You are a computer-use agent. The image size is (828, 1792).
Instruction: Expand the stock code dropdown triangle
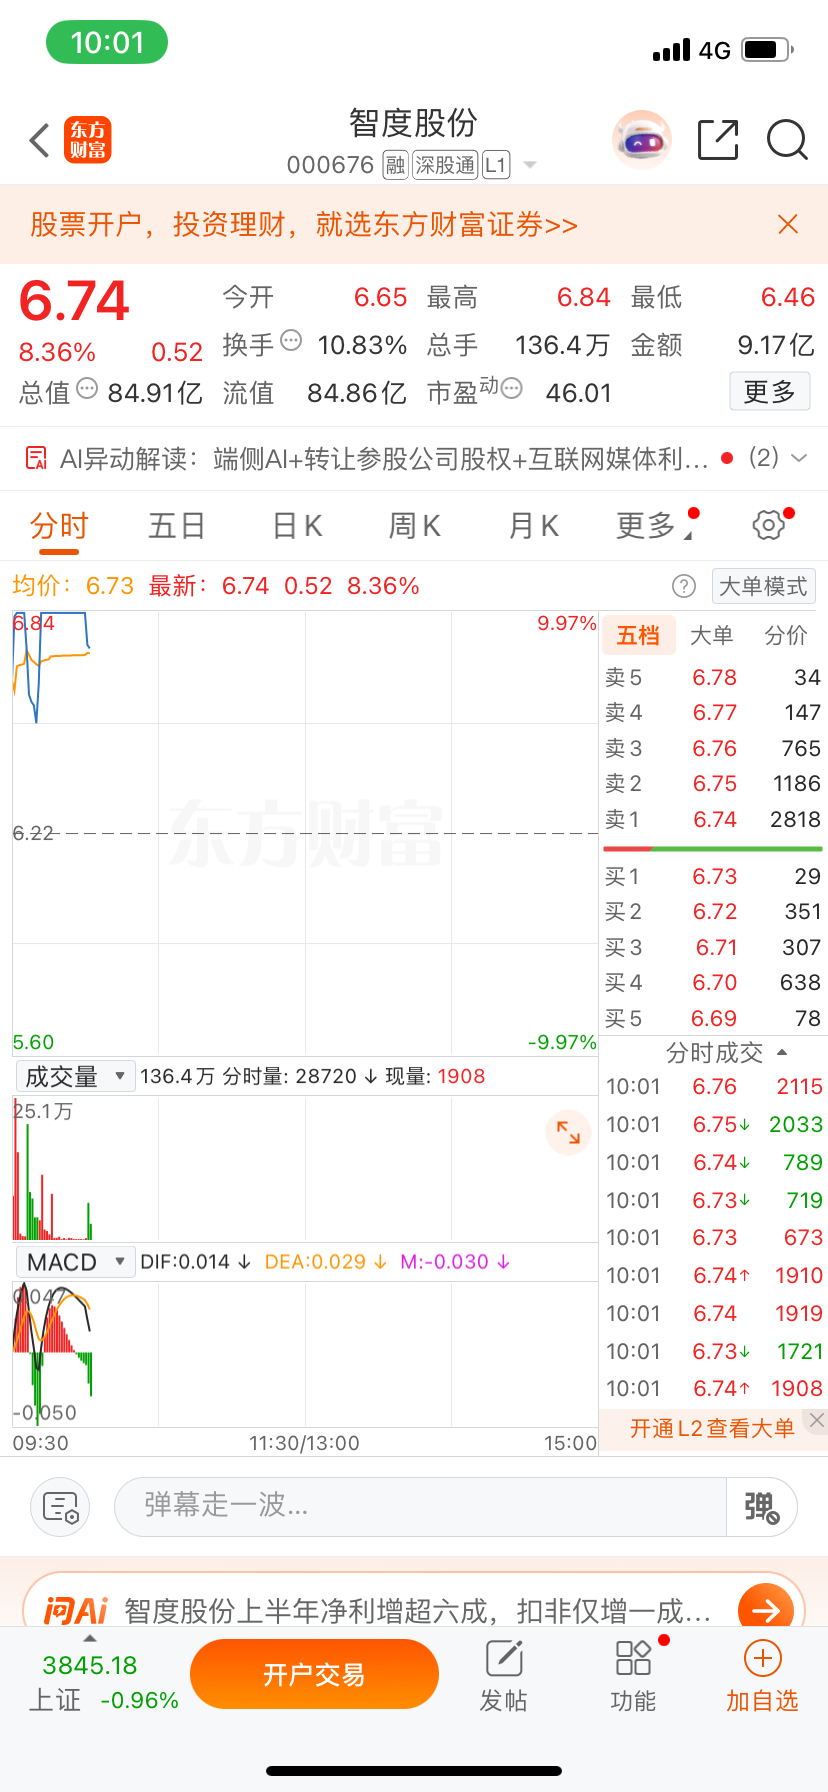pos(530,165)
